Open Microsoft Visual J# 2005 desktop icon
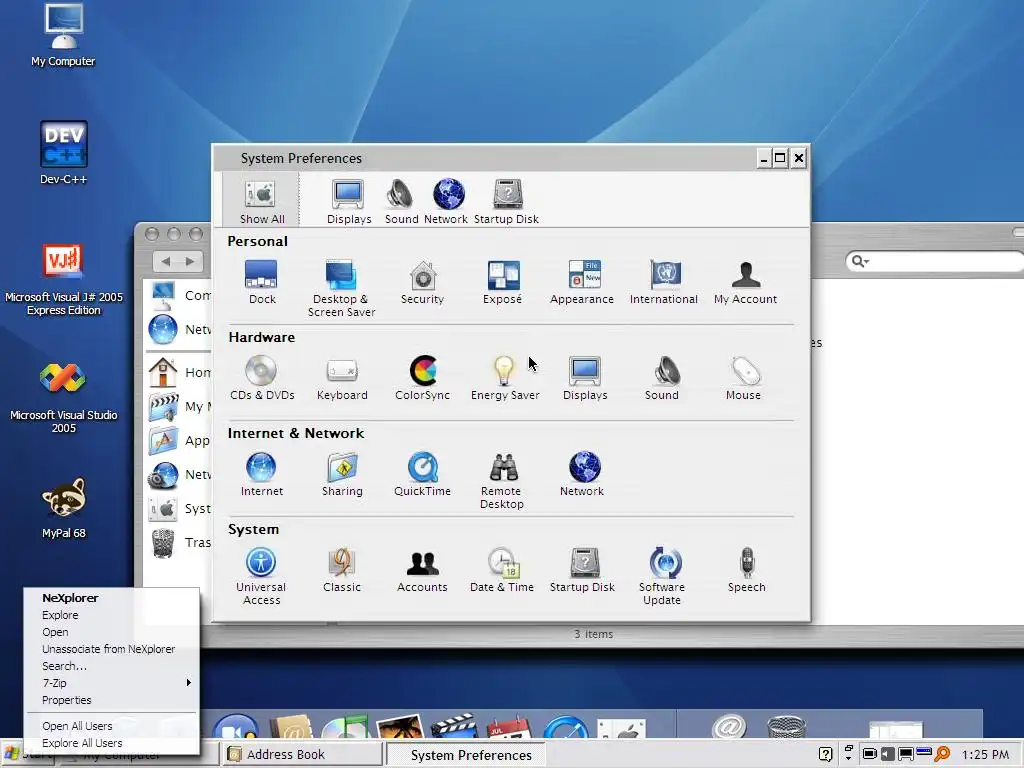Image resolution: width=1024 pixels, height=768 pixels. (63, 280)
